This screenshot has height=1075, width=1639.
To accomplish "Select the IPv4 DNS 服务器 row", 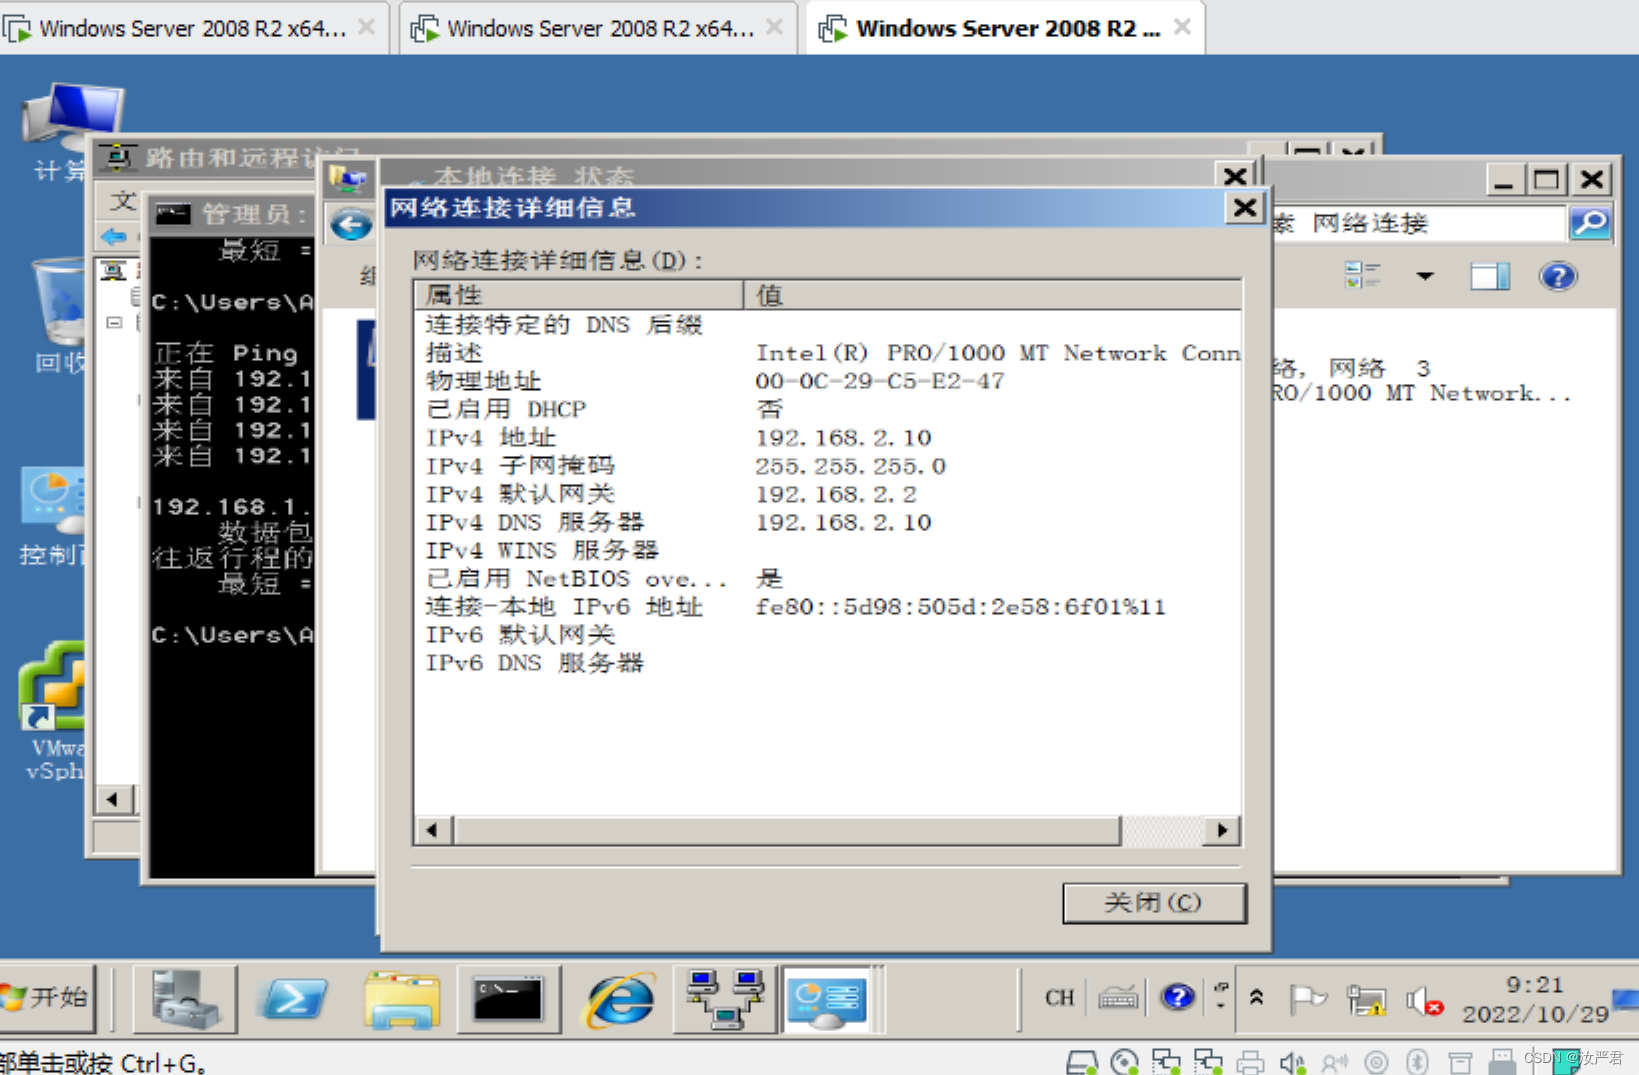I will pos(828,522).
